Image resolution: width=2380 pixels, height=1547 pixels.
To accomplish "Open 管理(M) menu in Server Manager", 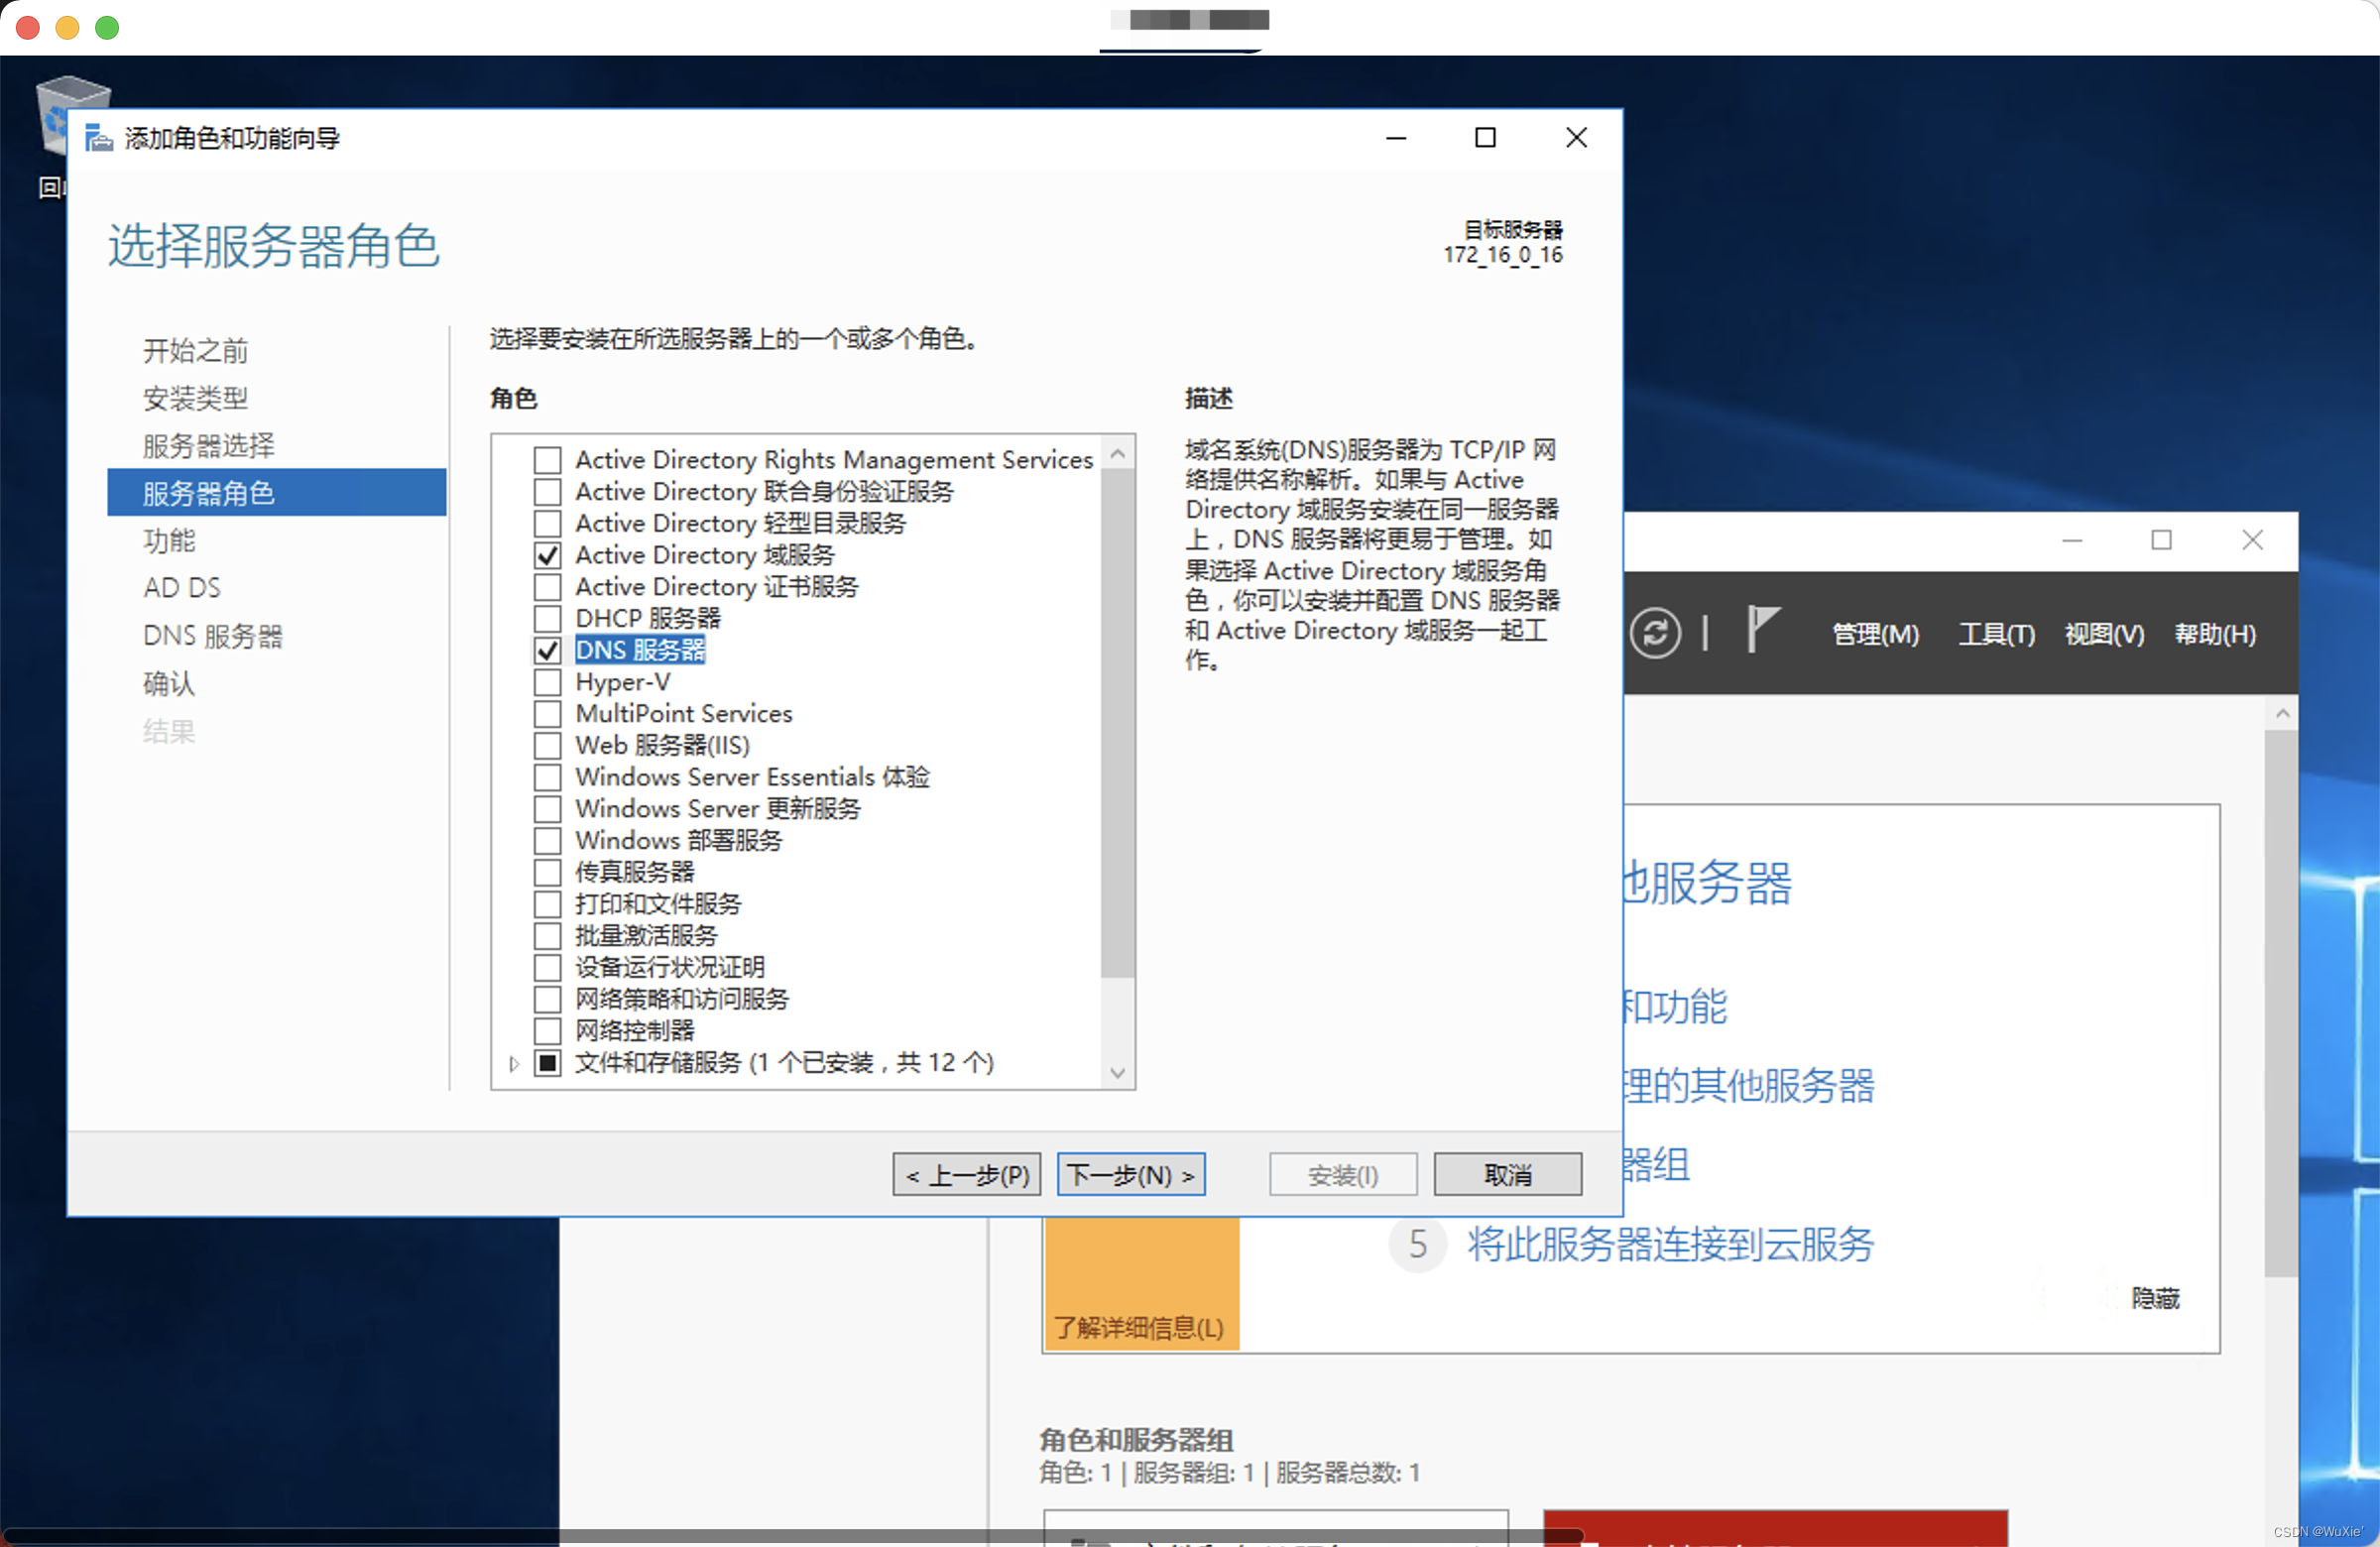I will tap(1875, 634).
